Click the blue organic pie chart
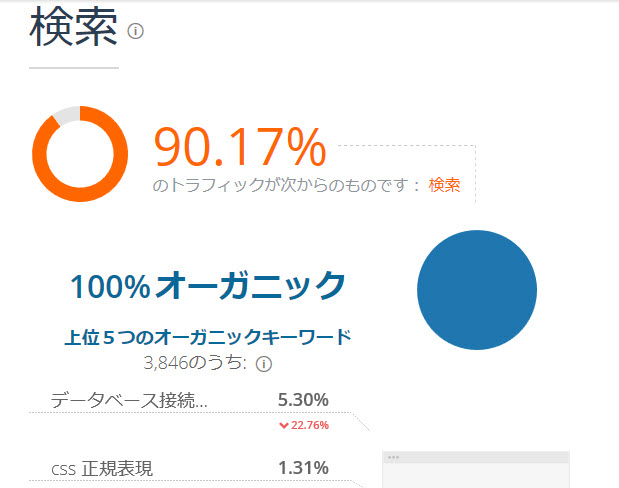 coord(477,290)
